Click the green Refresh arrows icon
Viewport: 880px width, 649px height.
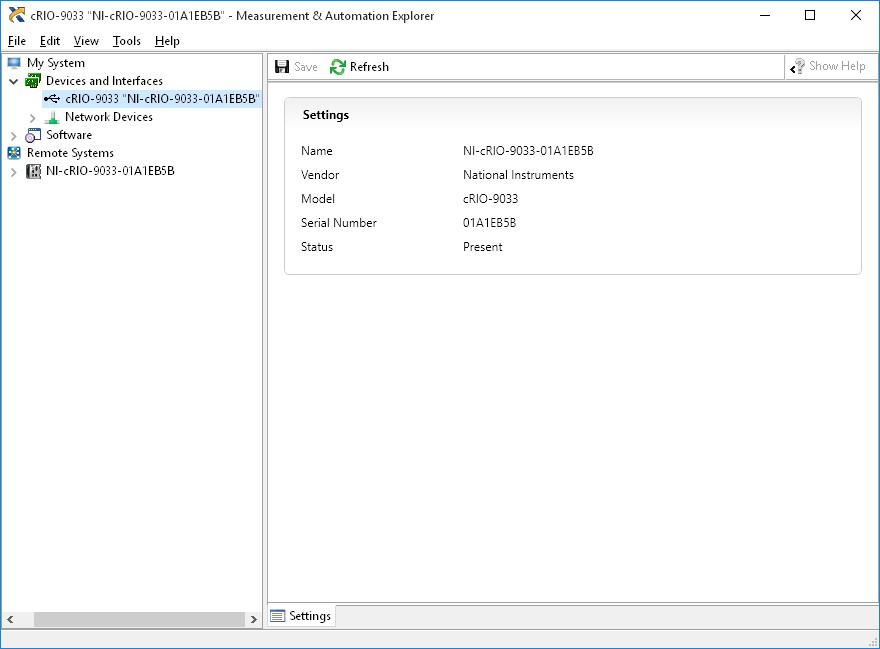click(x=338, y=67)
